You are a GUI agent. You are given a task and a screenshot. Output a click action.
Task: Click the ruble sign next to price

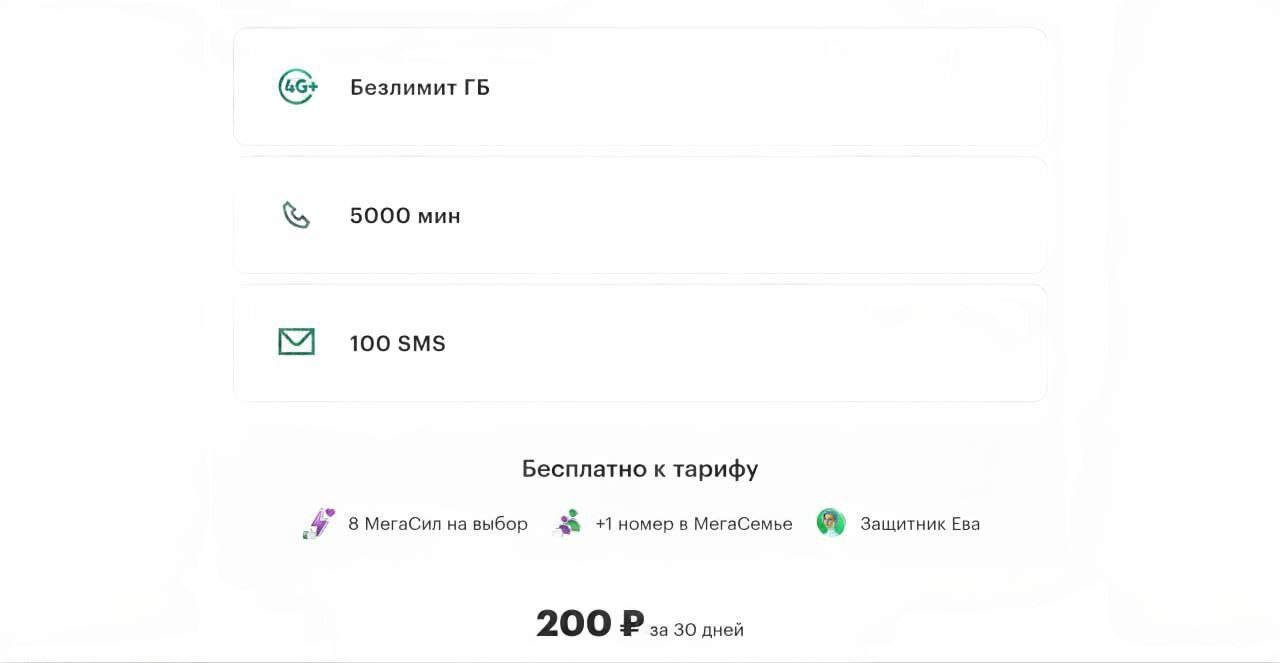coord(631,624)
